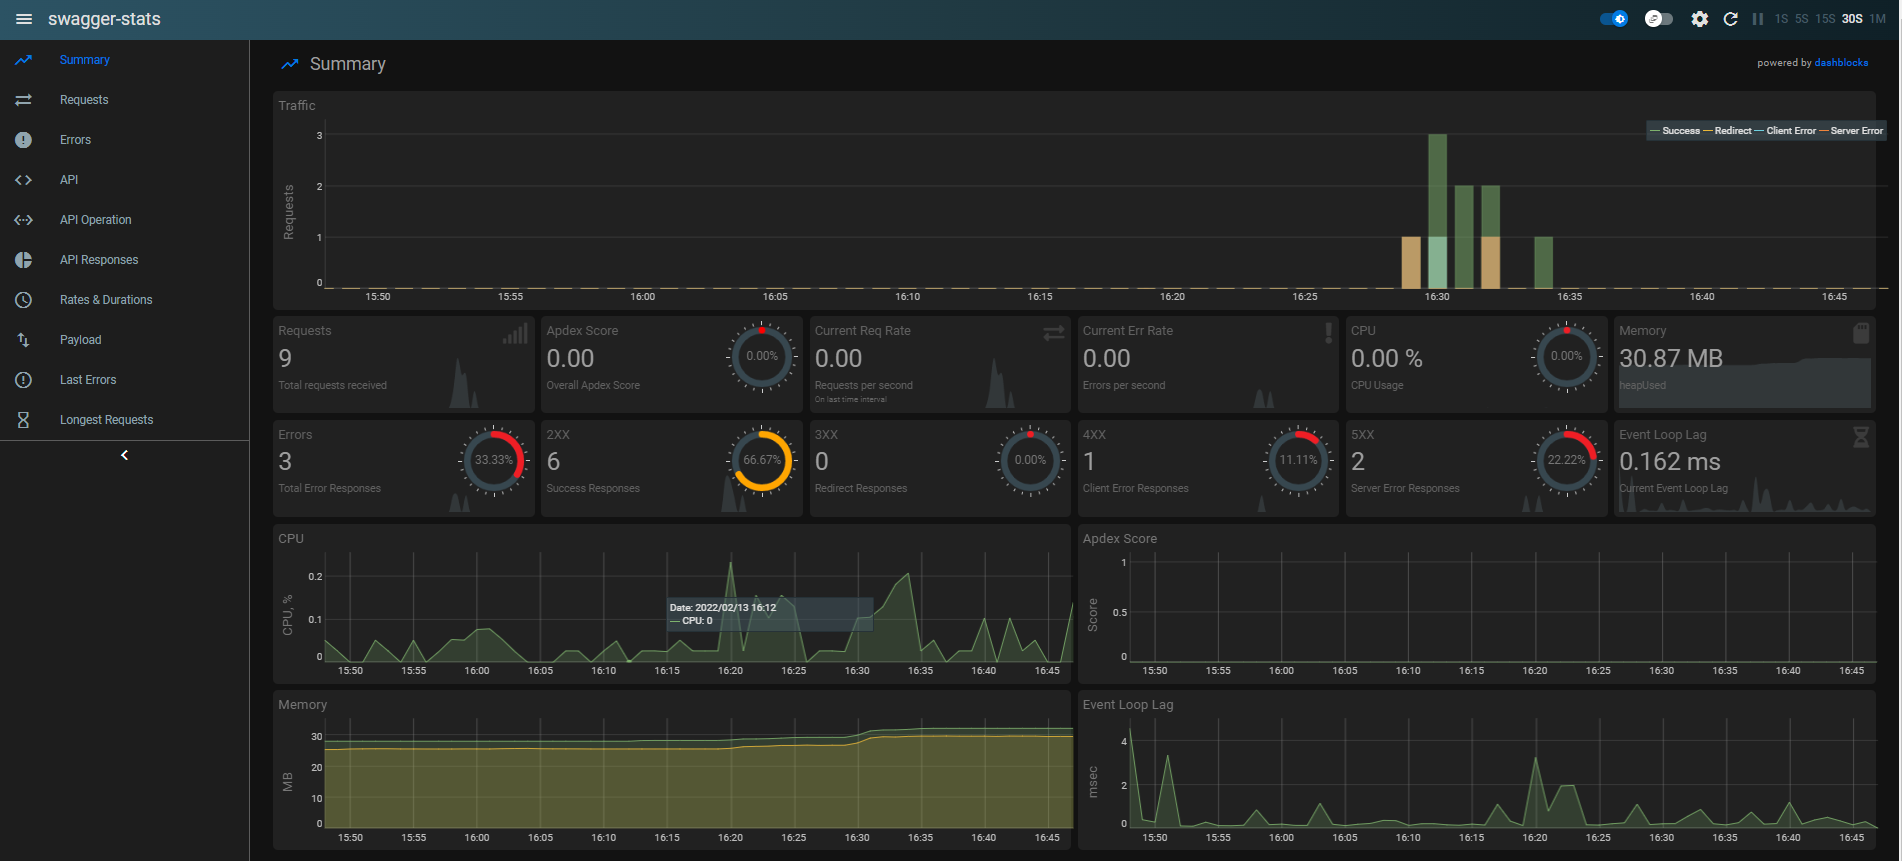Open Rates & Durations label
Image resolution: width=1902 pixels, height=861 pixels.
point(106,300)
